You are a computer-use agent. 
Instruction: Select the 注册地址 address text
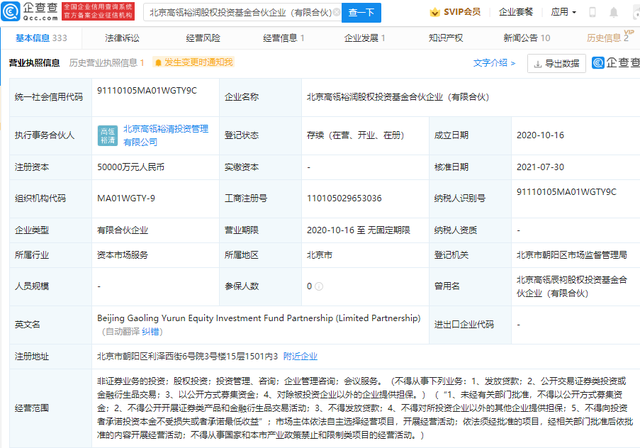tap(187, 356)
